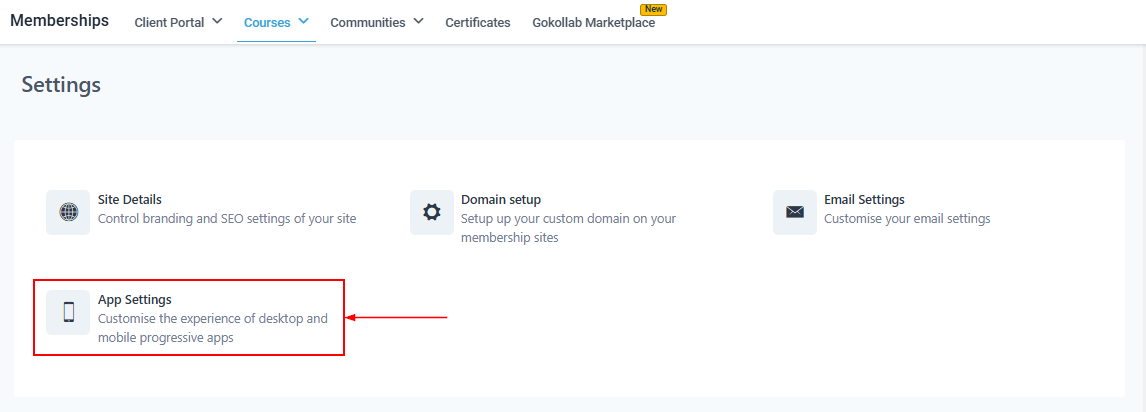Viewport: 1146px width, 412px height.
Task: Open the Site Details title link
Action: pyautogui.click(x=130, y=200)
